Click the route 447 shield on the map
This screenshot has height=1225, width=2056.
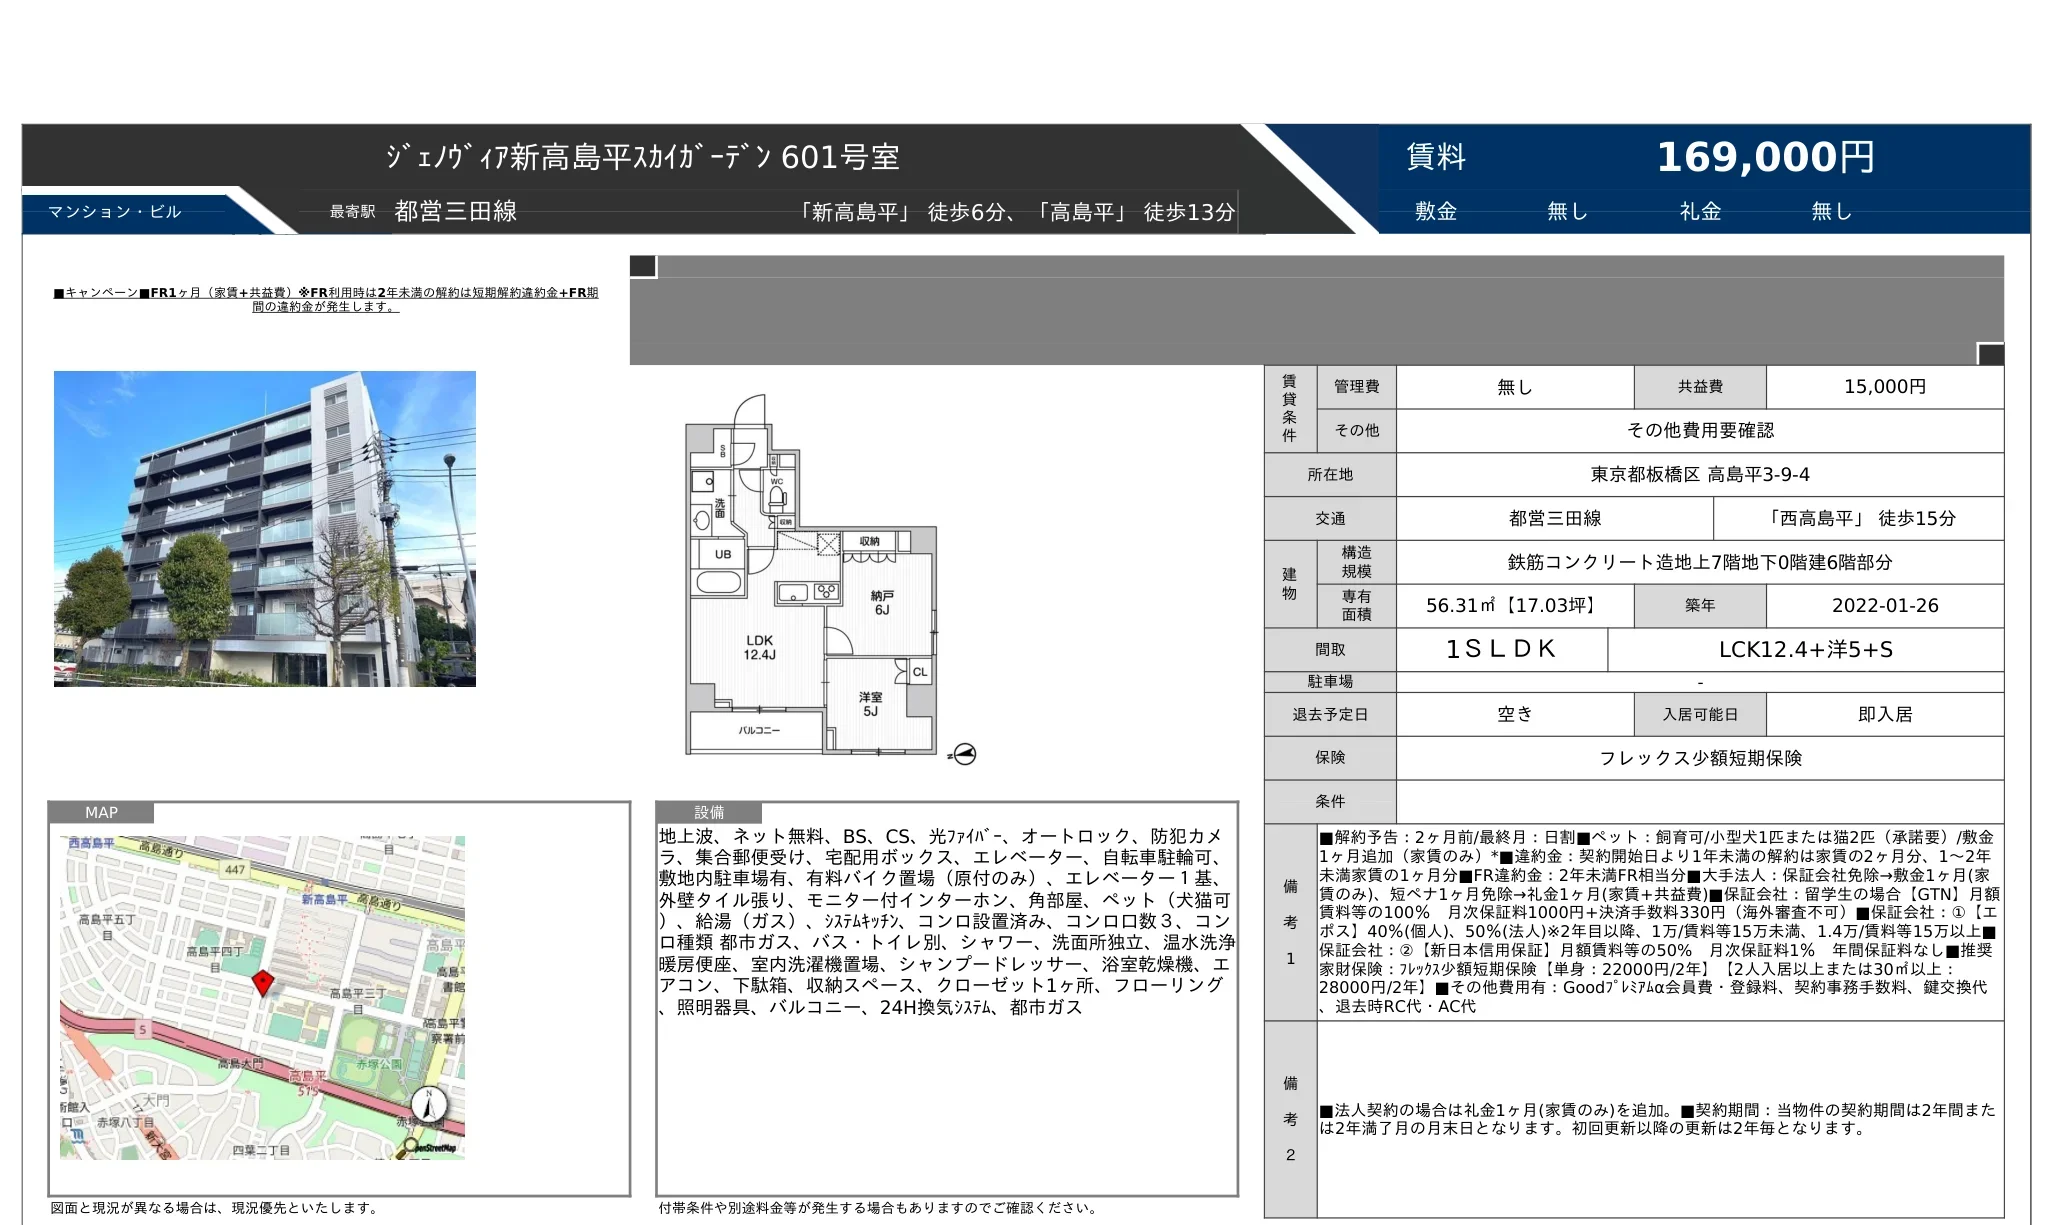pos(235,869)
